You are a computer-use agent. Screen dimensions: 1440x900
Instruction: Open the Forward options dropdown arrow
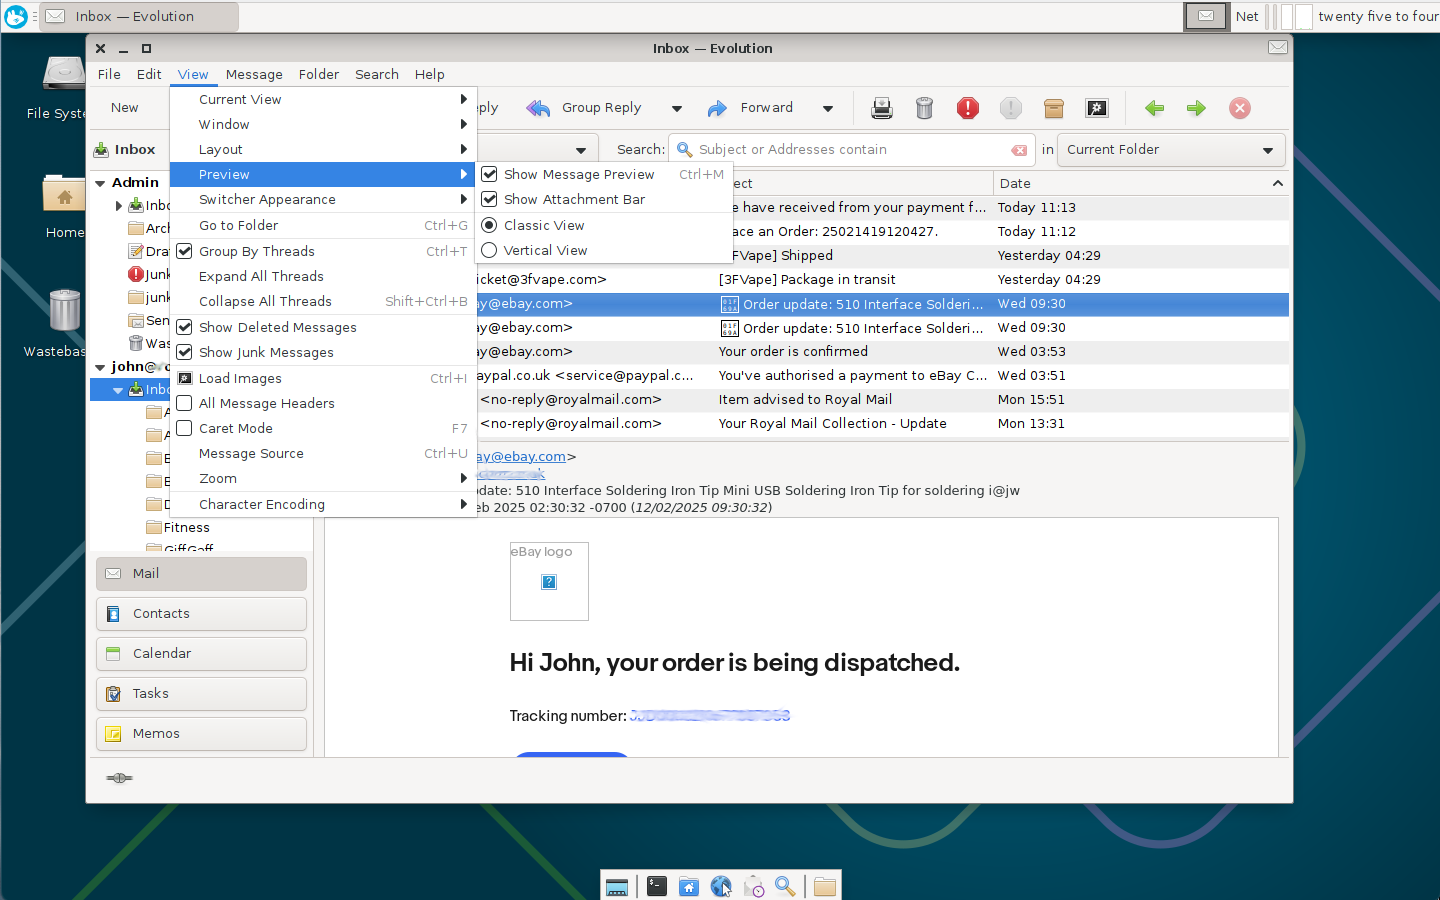(x=827, y=108)
